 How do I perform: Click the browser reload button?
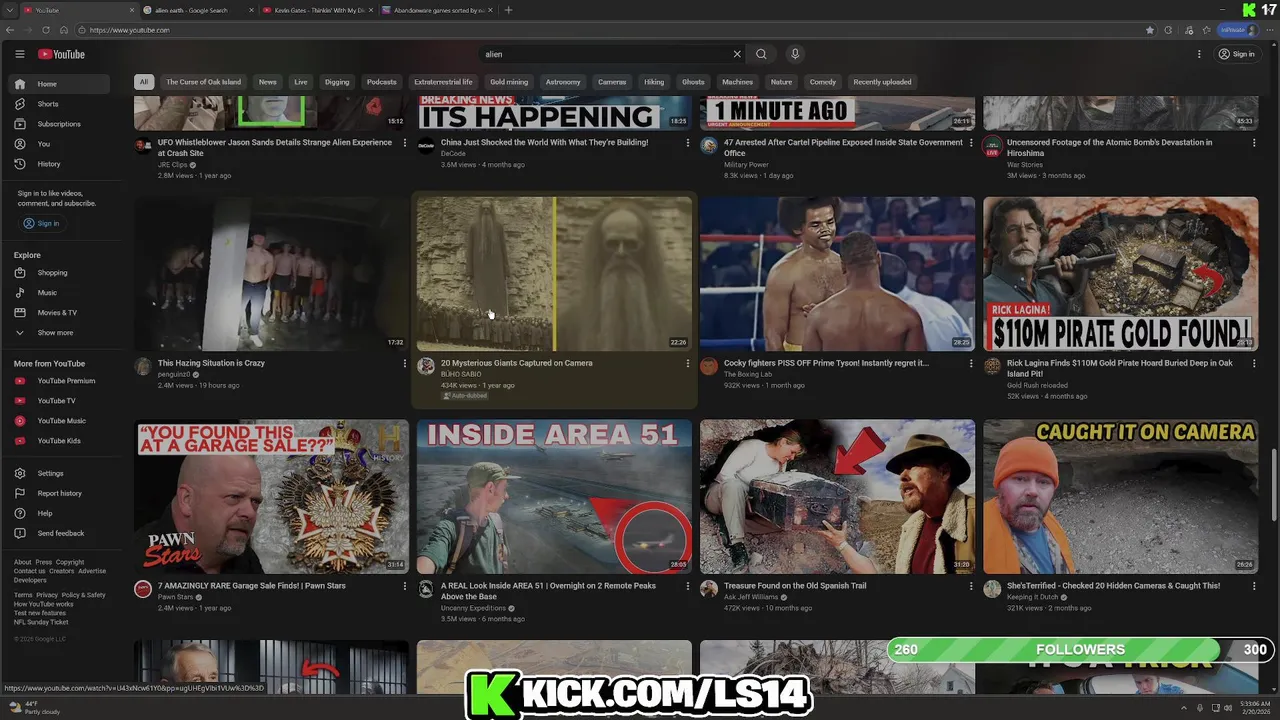[x=46, y=30]
